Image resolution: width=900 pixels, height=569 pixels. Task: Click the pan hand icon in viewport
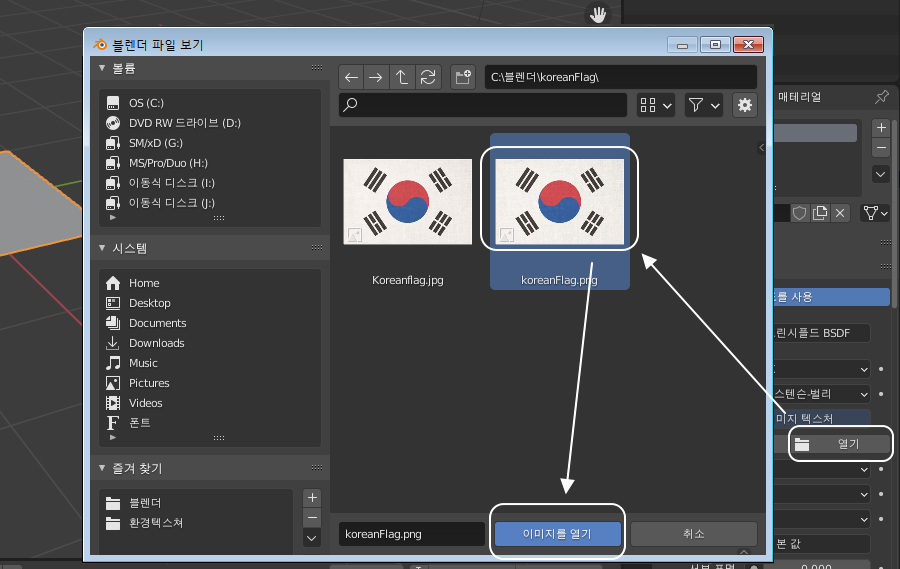pyautogui.click(x=598, y=14)
